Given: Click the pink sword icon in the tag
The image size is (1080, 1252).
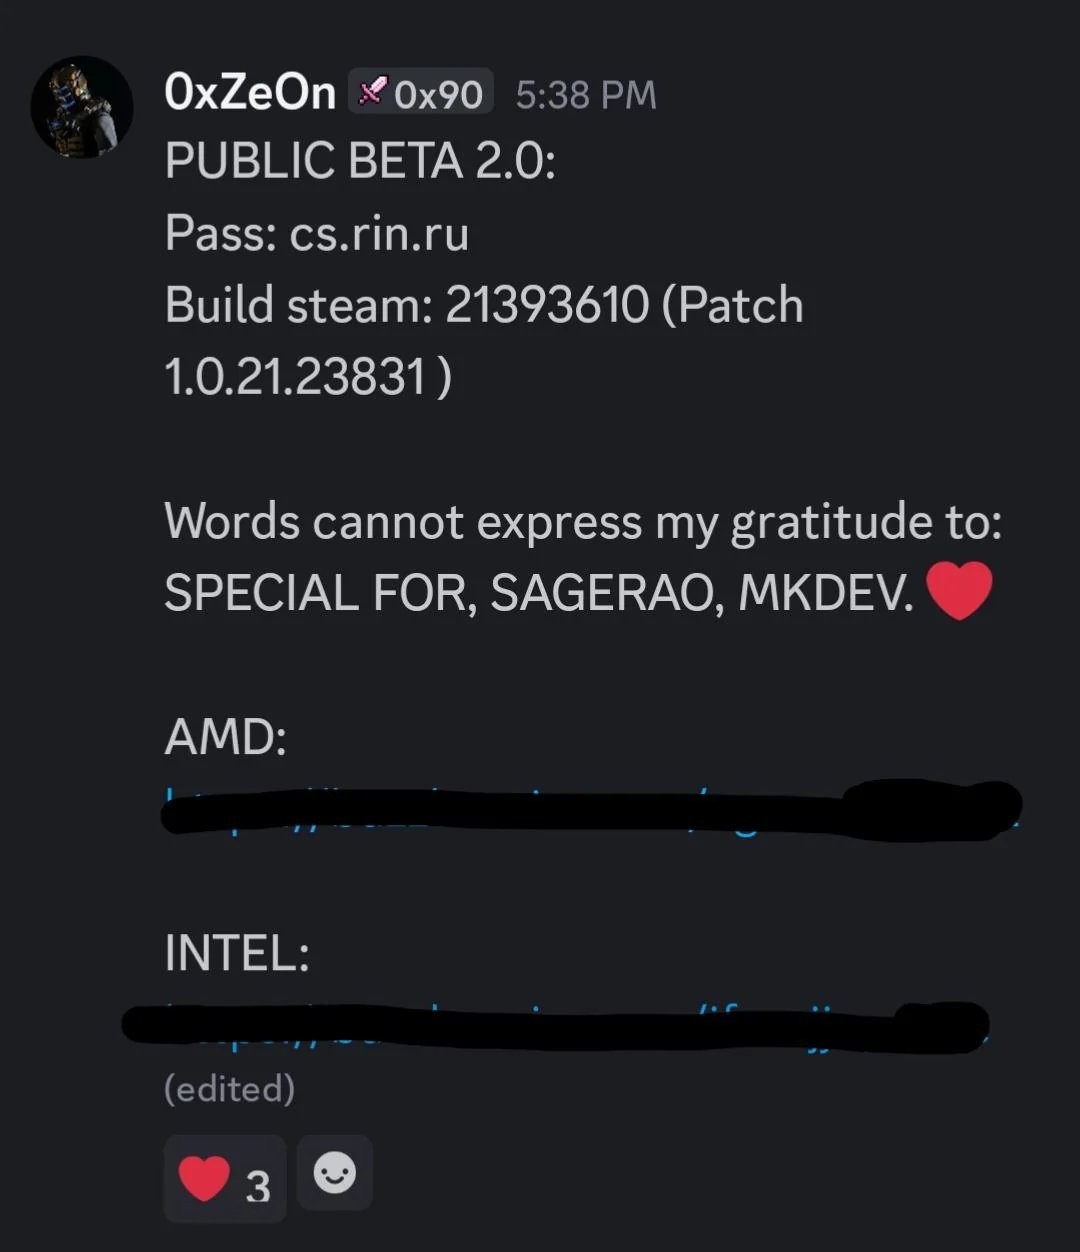Looking at the screenshot, I should (373, 93).
